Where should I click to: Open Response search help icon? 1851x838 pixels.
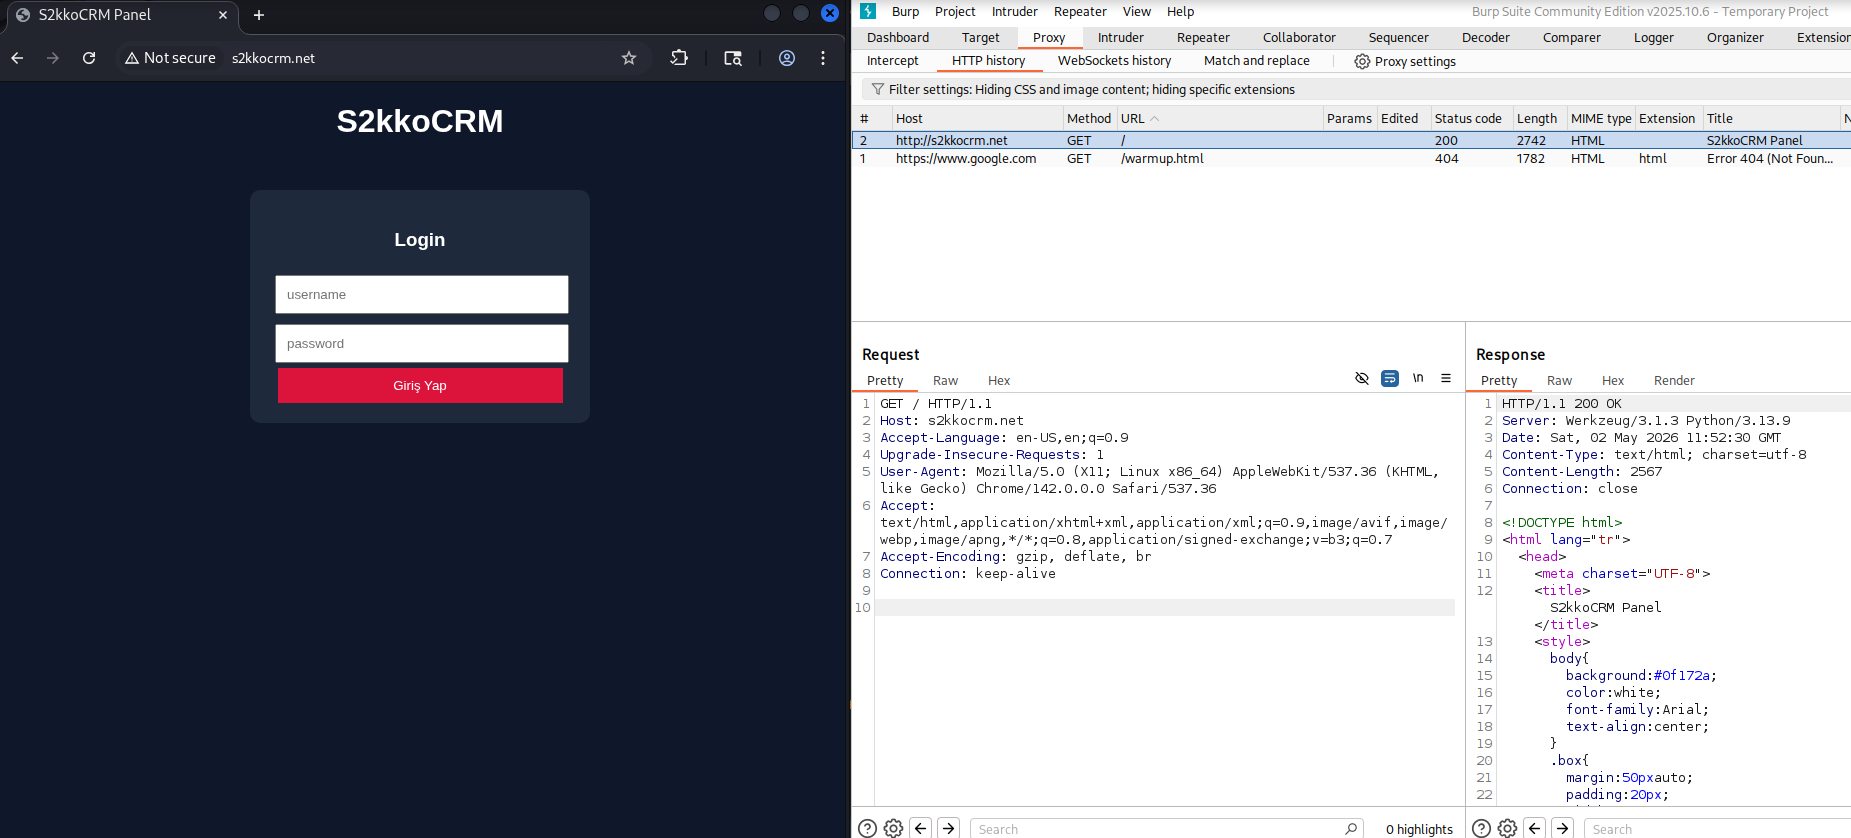1482,828
